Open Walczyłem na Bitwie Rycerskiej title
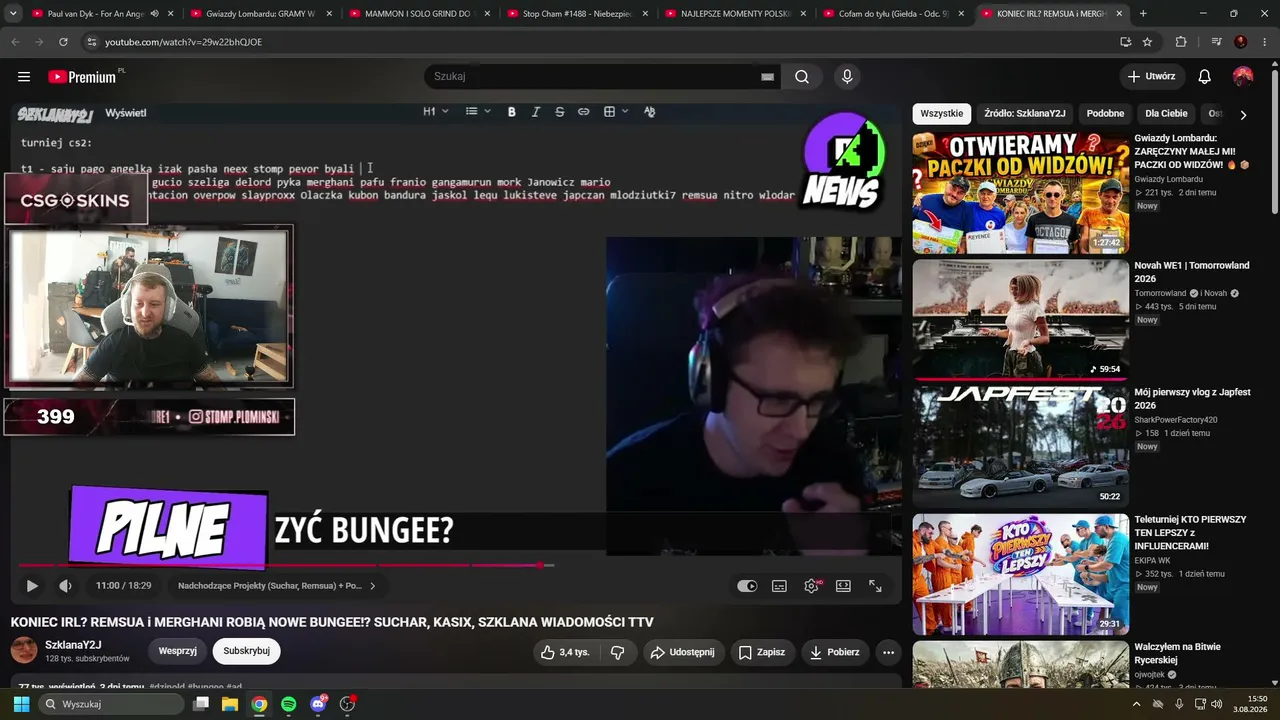1280x720 pixels. tap(1178, 654)
